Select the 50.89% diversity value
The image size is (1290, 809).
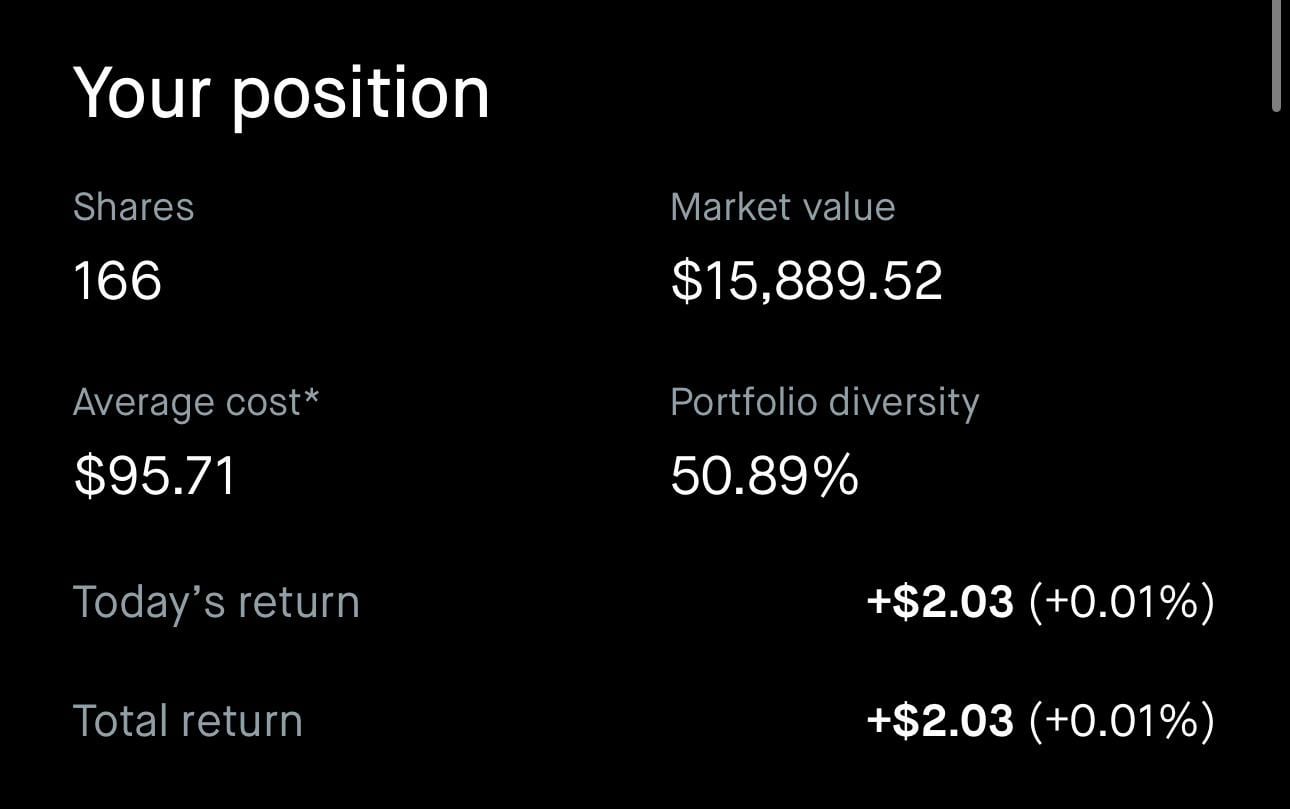point(764,475)
